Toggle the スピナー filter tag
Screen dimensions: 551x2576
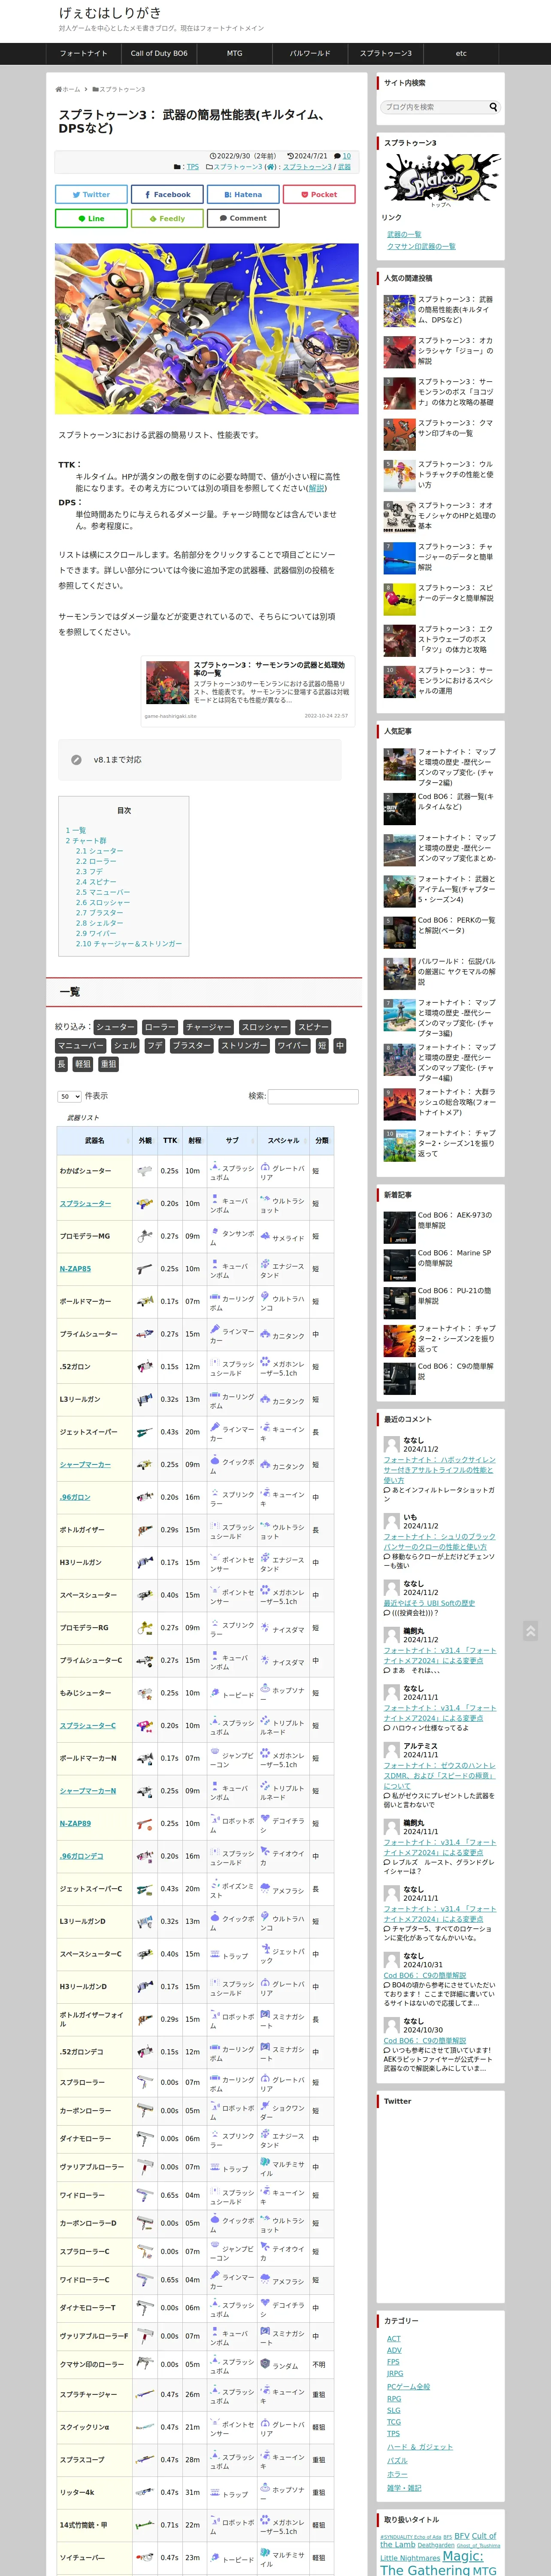(x=313, y=1026)
